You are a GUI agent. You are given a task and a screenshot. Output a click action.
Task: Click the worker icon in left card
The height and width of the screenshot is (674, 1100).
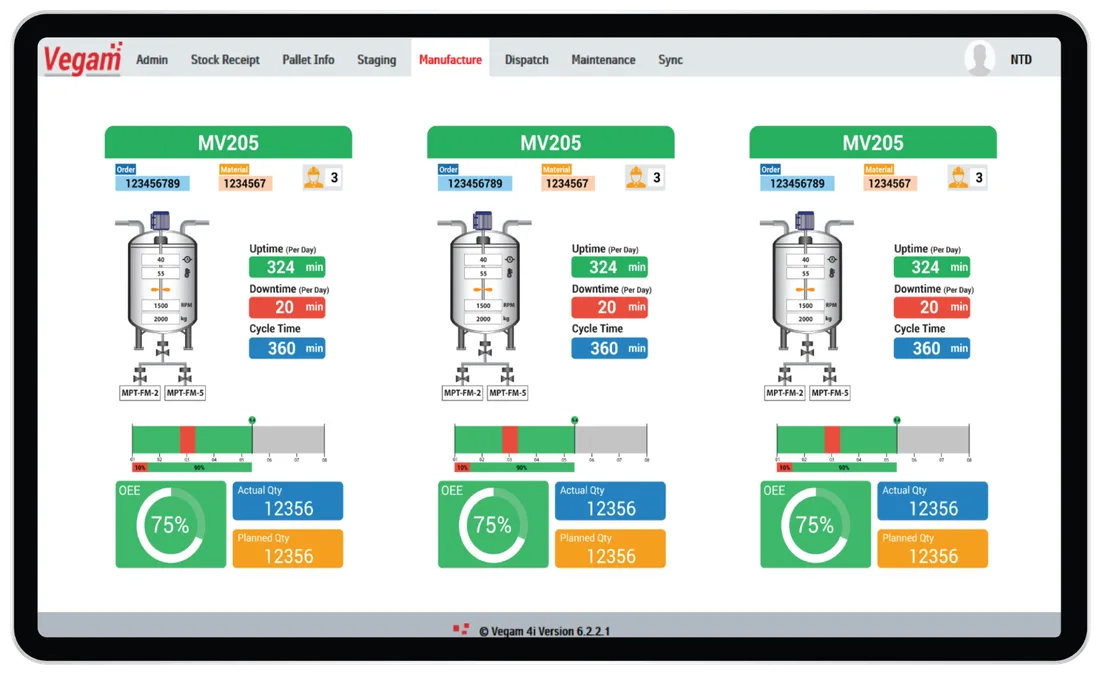314,177
